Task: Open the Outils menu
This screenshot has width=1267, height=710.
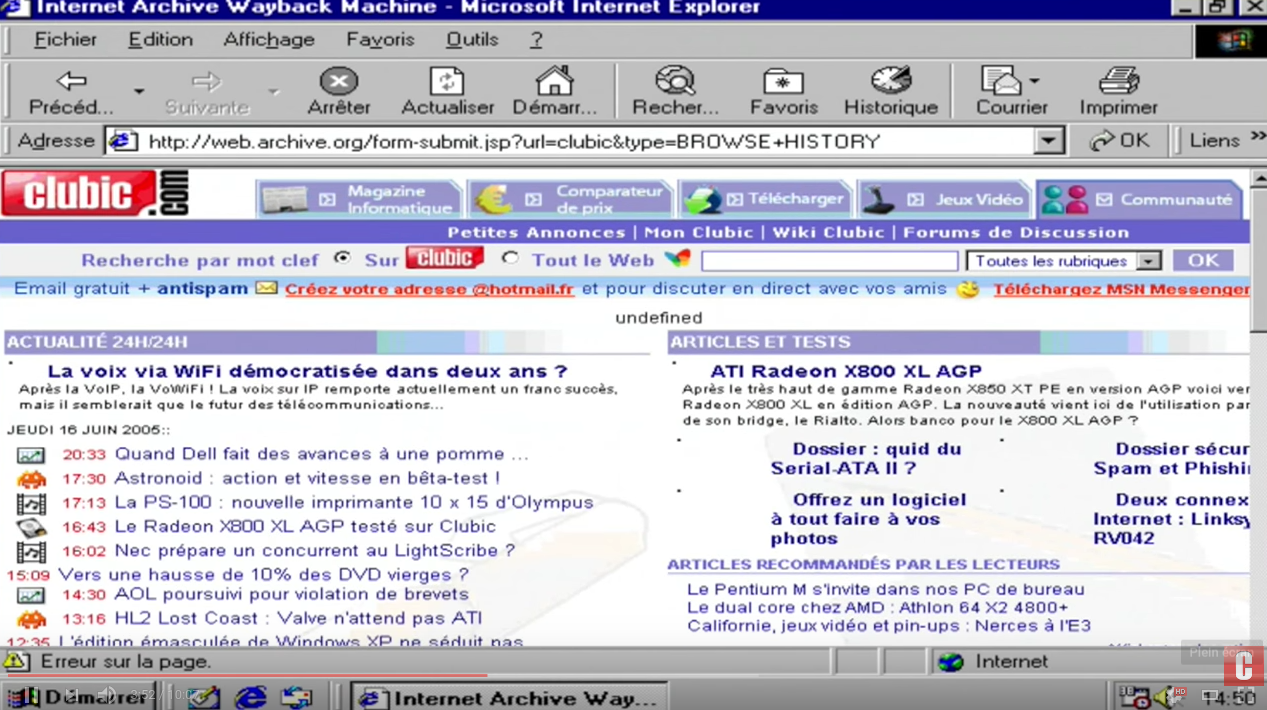Action: pyautogui.click(x=472, y=40)
